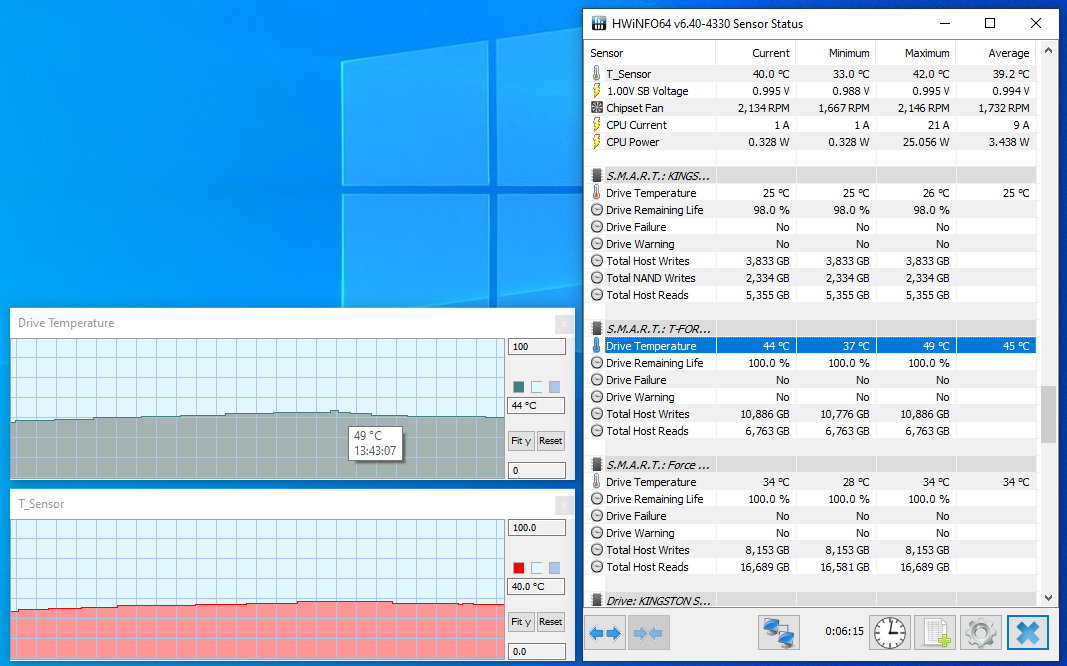1067x666 pixels.
Task: Click the Maximum column header
Action: (x=915, y=53)
